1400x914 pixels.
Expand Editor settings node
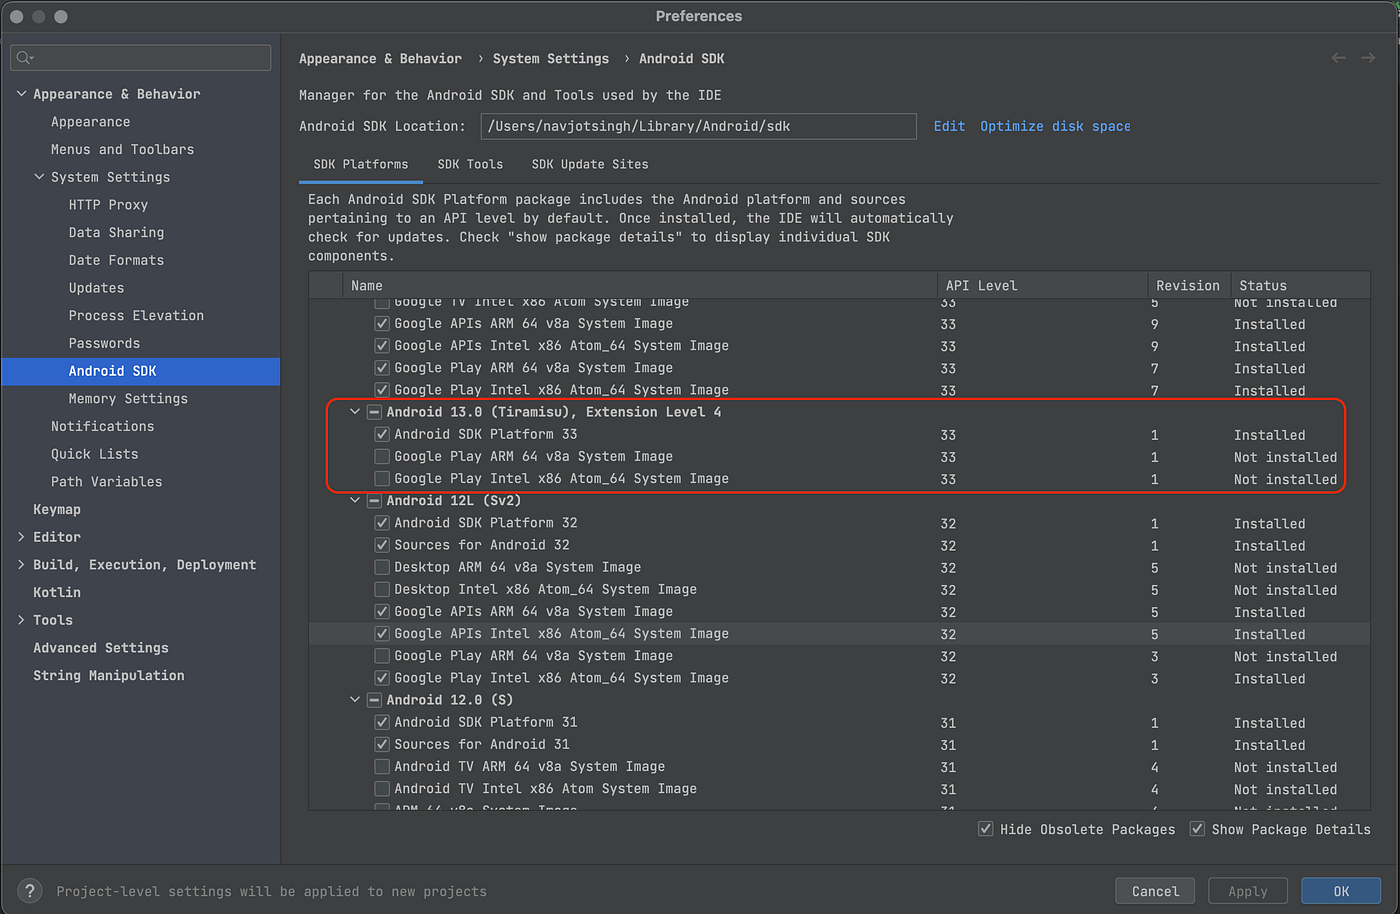coord(21,537)
